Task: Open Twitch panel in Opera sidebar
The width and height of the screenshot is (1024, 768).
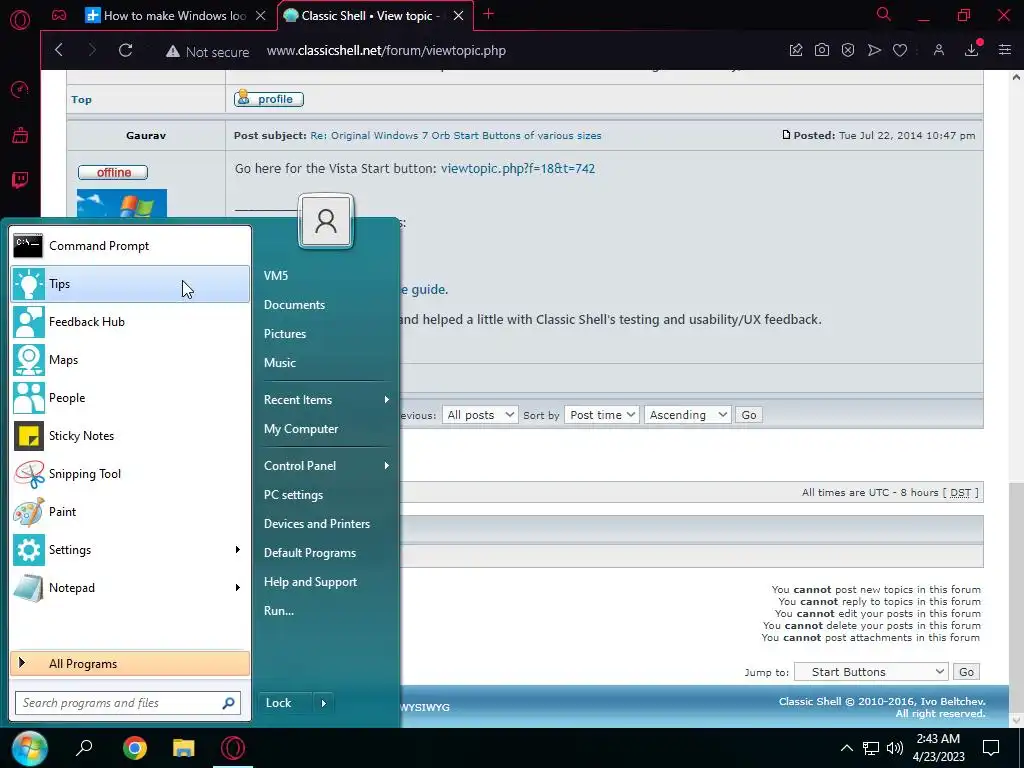Action: click(x=20, y=180)
